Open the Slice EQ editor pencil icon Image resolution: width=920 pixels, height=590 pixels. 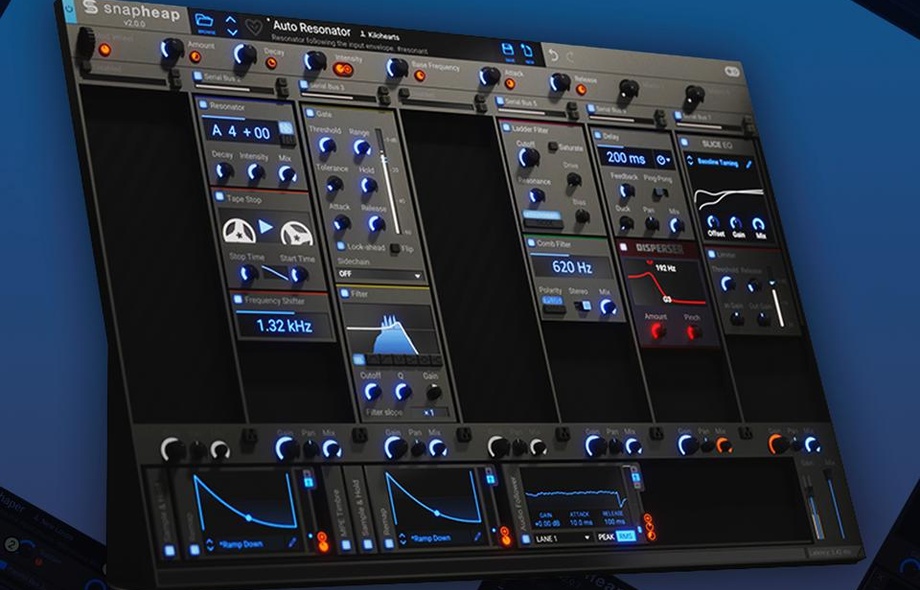pyautogui.click(x=747, y=164)
